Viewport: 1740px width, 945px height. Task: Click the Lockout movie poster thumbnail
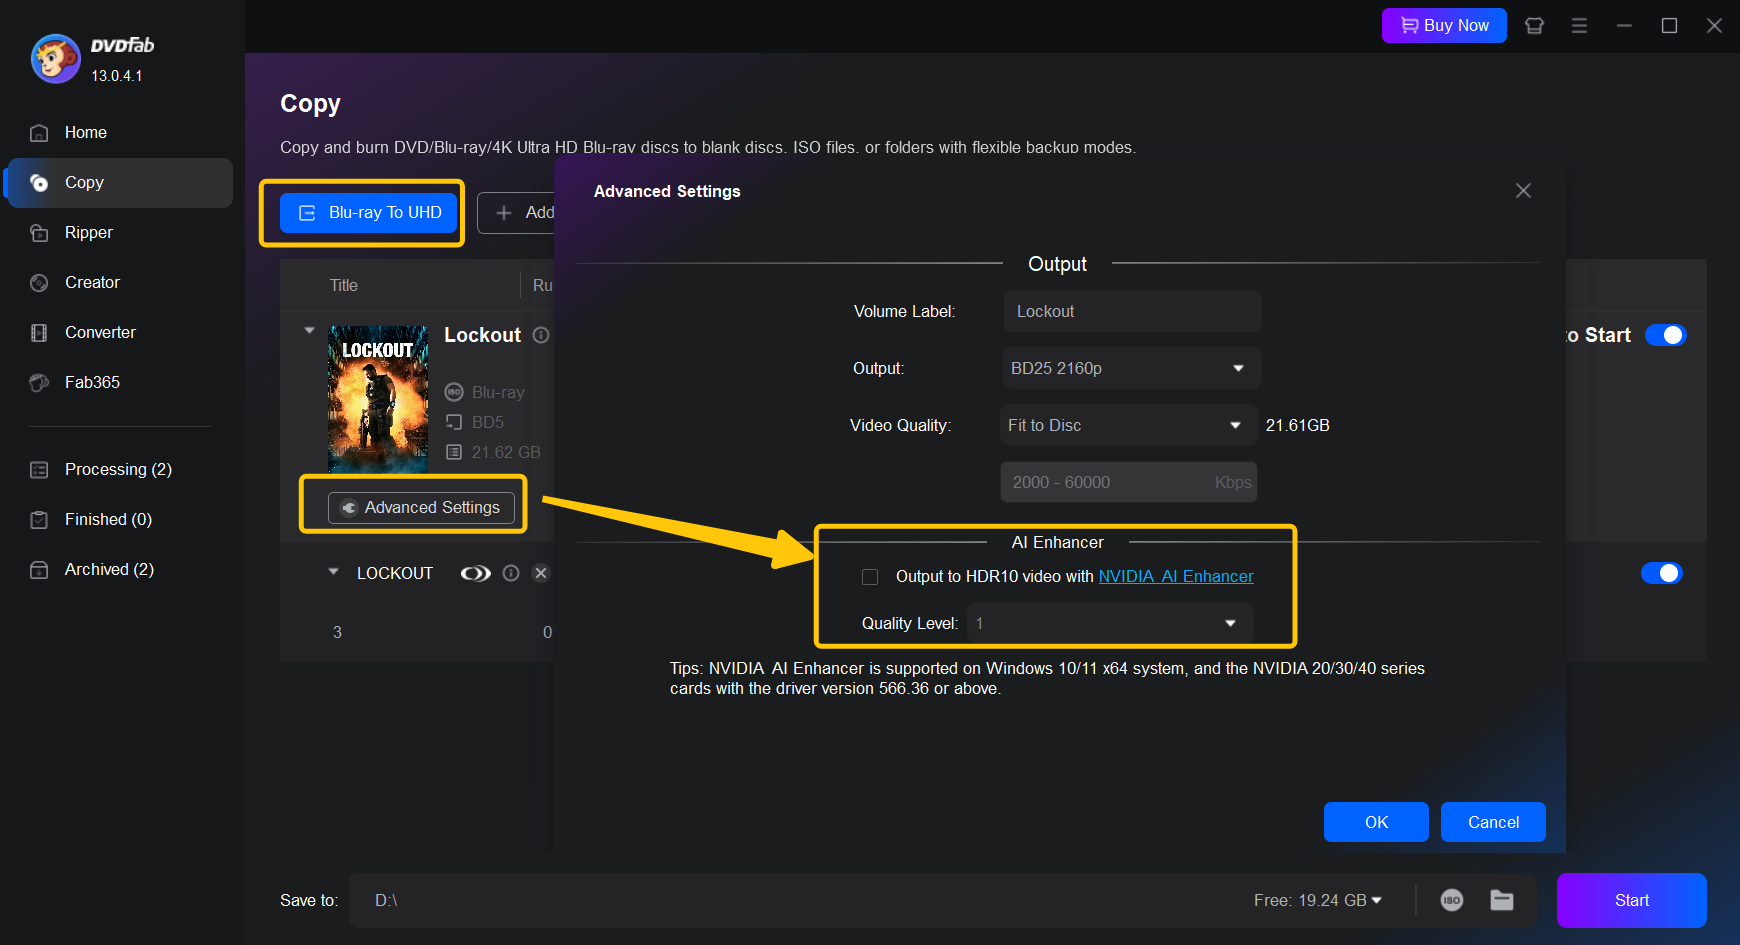378,399
